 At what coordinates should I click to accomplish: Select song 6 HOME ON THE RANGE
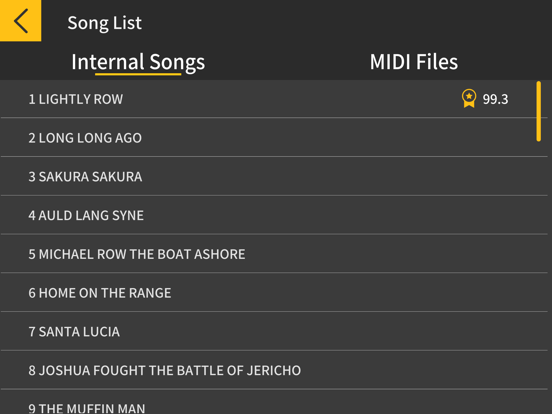(274, 293)
